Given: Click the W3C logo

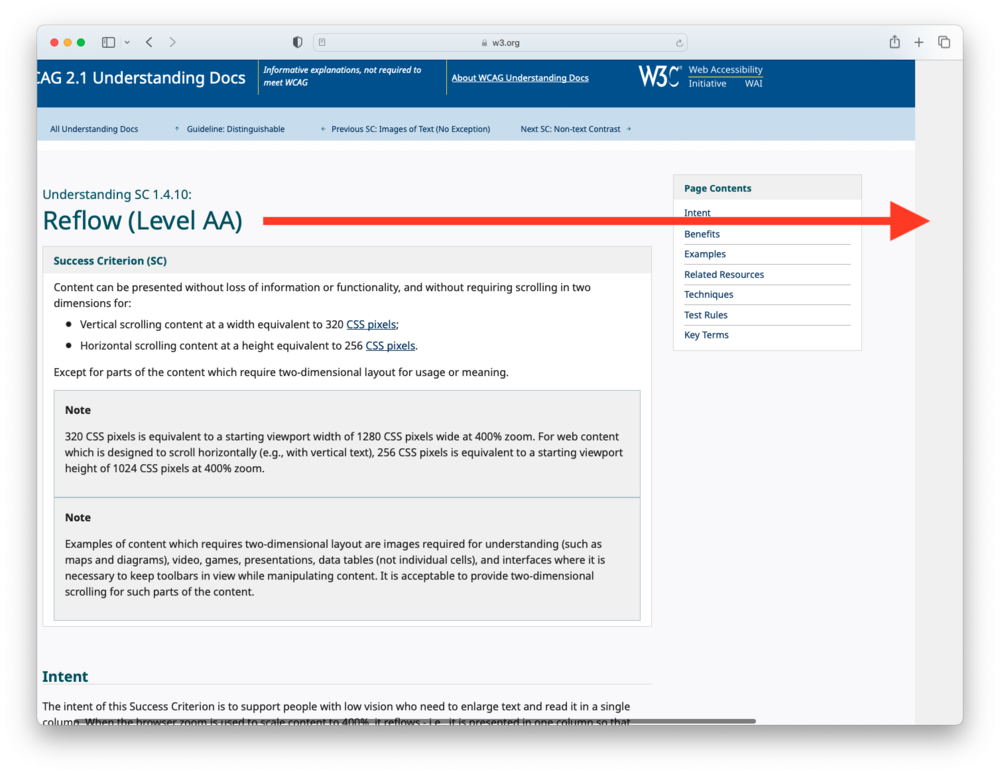Looking at the screenshot, I should [658, 76].
